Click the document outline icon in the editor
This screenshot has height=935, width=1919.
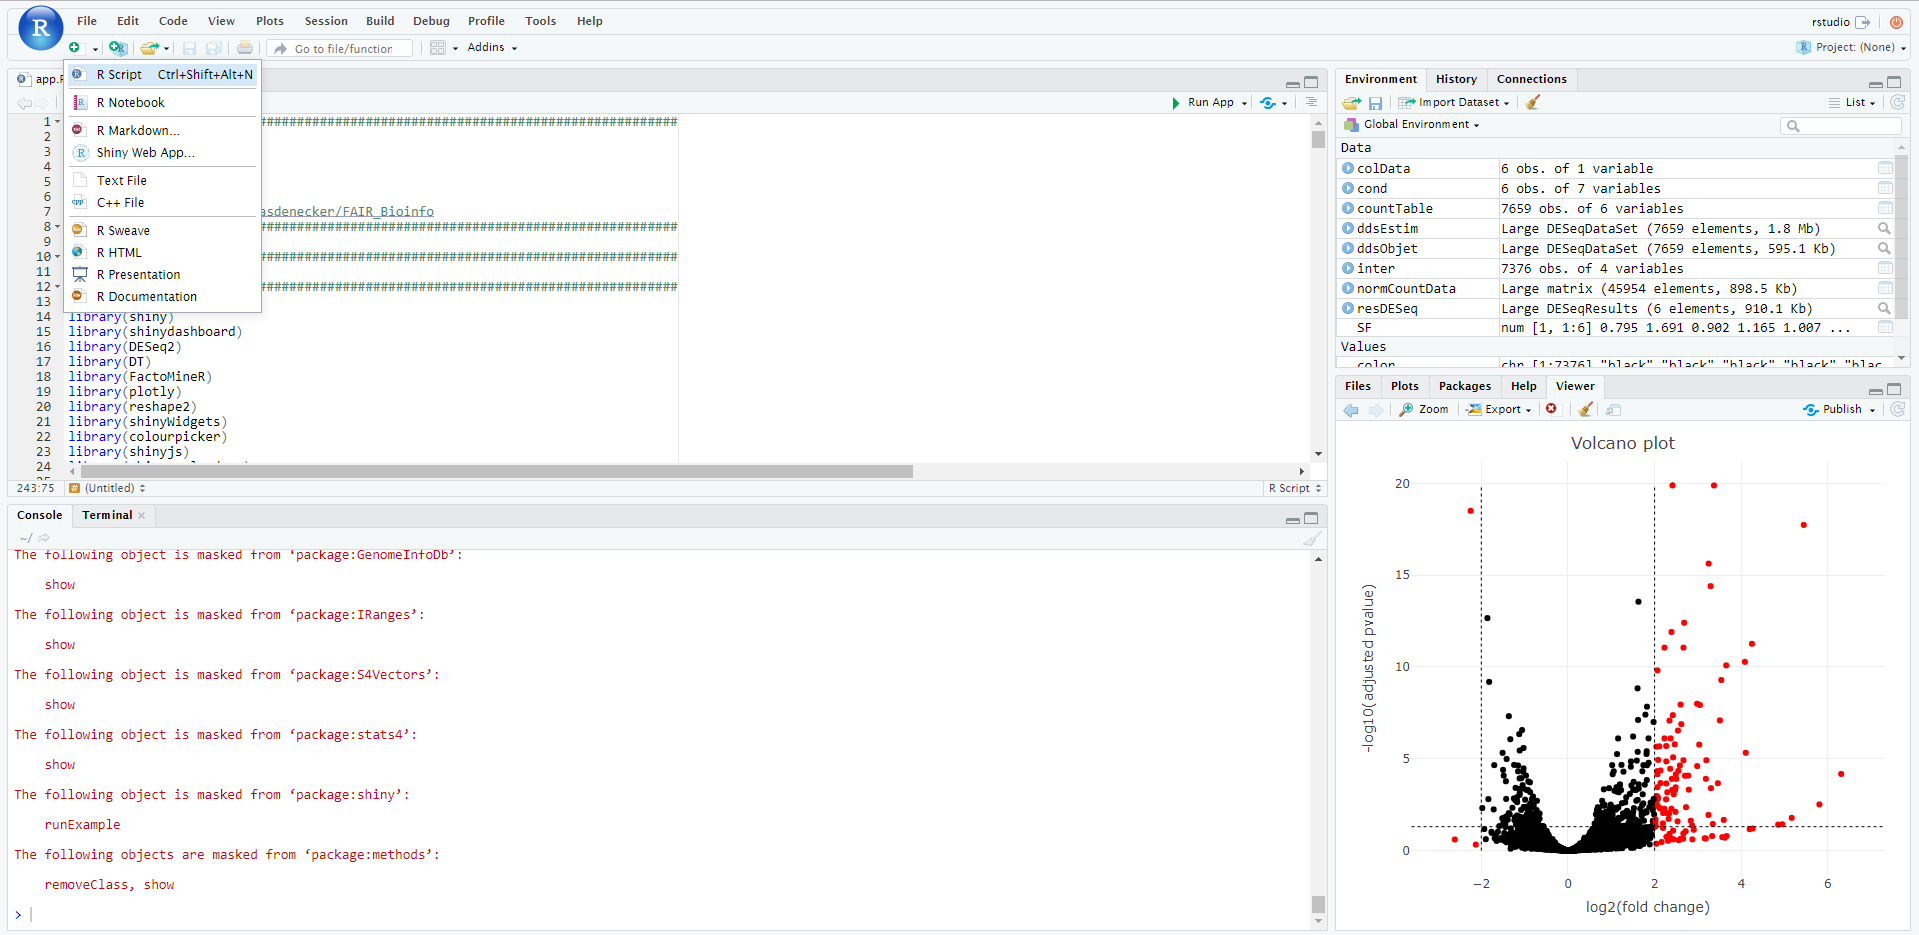[x=1311, y=102]
